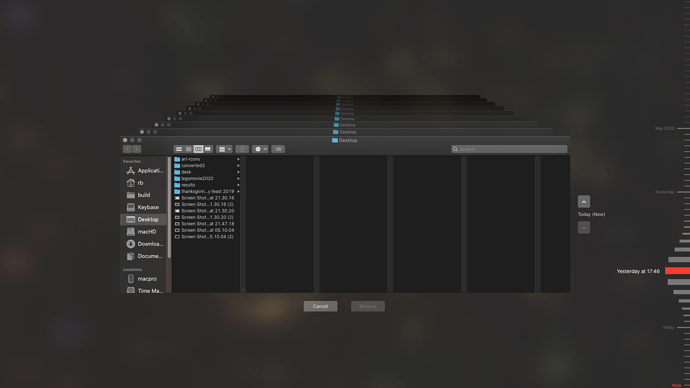This screenshot has height=388, width=690.
Task: Open Applications in the sidebar
Action: (x=143, y=171)
